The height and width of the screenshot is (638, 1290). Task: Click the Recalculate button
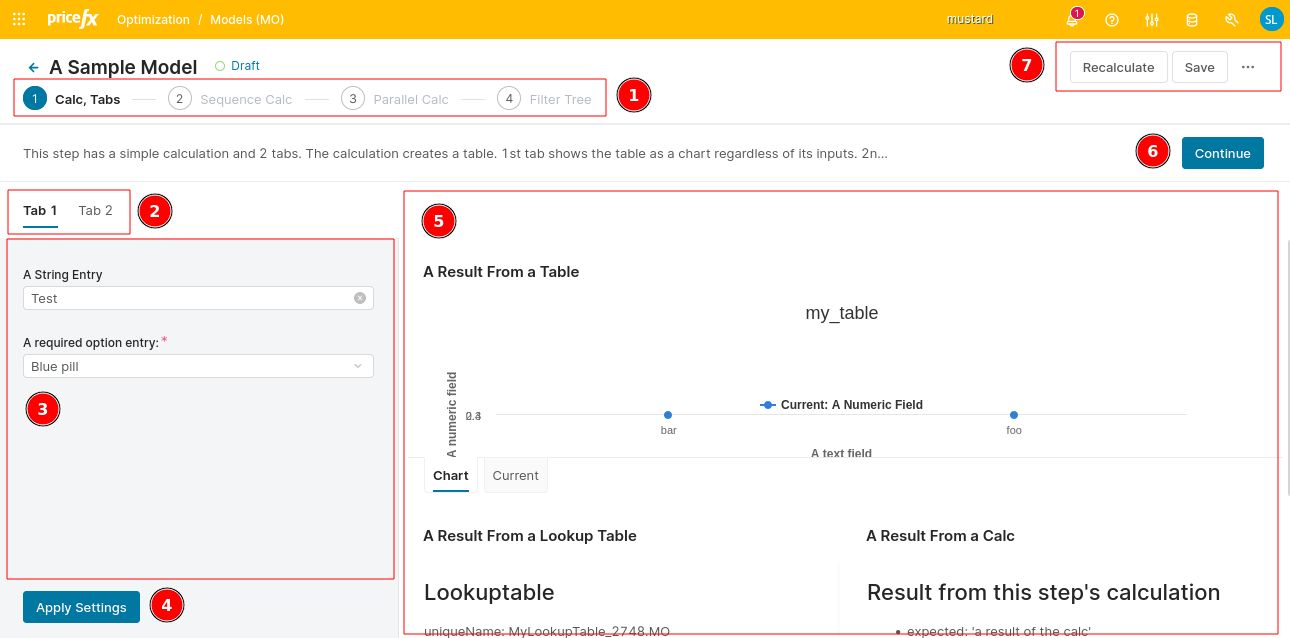tap(1118, 67)
